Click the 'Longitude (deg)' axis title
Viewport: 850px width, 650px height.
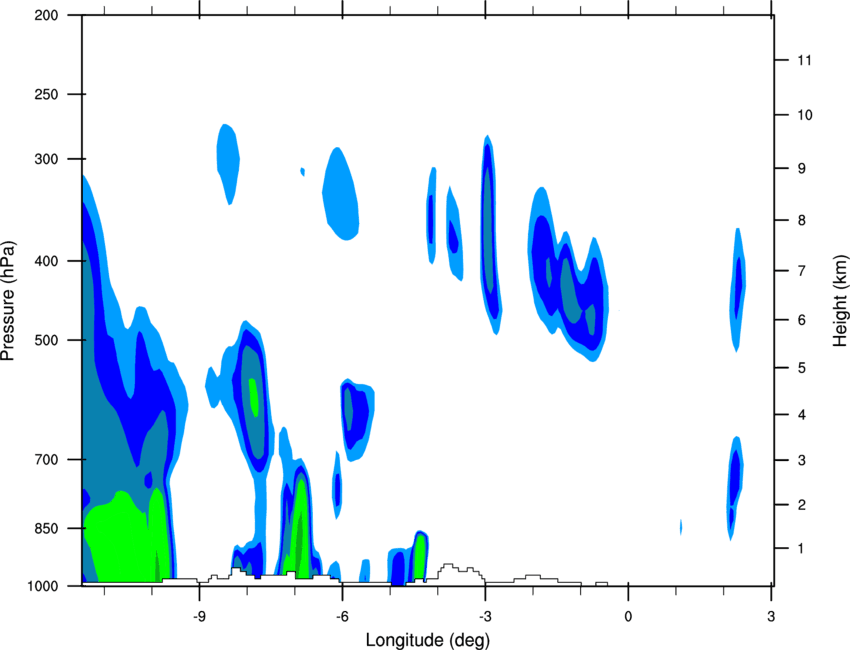[428, 640]
